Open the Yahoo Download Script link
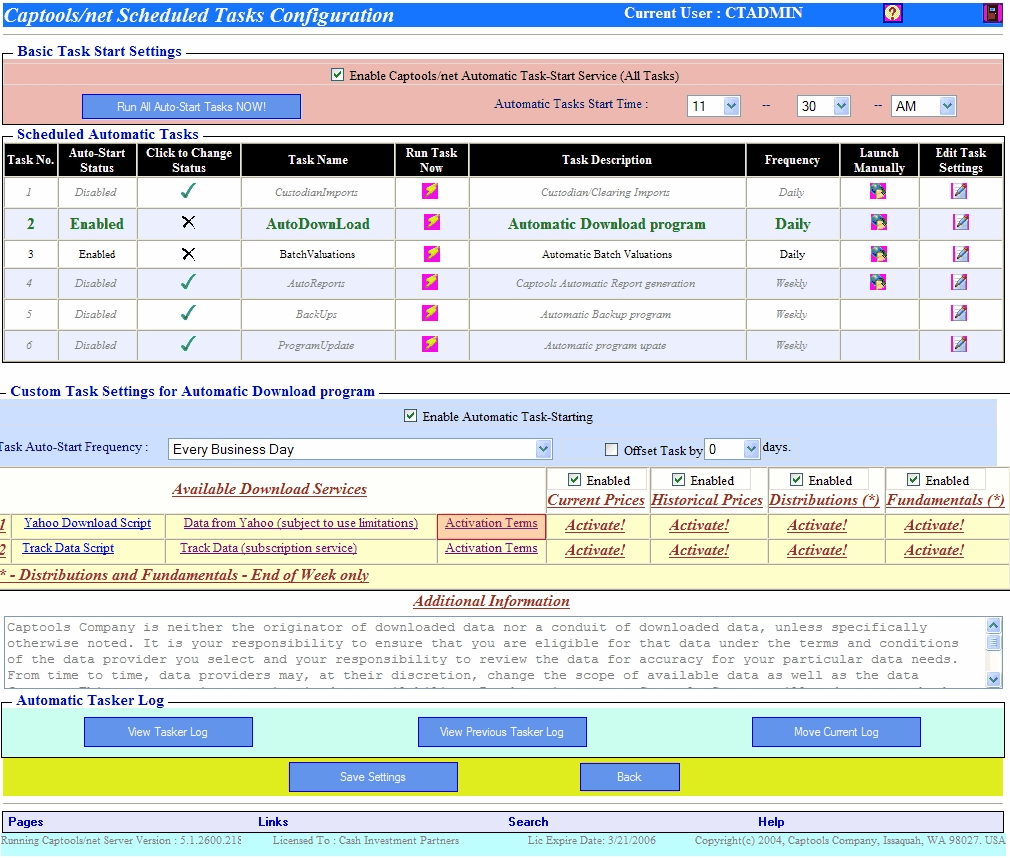Screen dimensions: 1010x860 coord(88,523)
